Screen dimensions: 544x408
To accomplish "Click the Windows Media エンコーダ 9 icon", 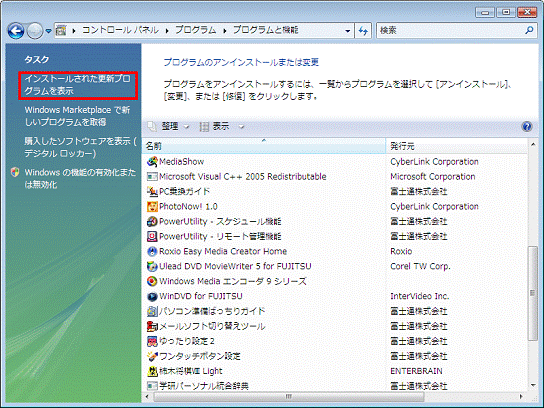I will (x=152, y=281).
